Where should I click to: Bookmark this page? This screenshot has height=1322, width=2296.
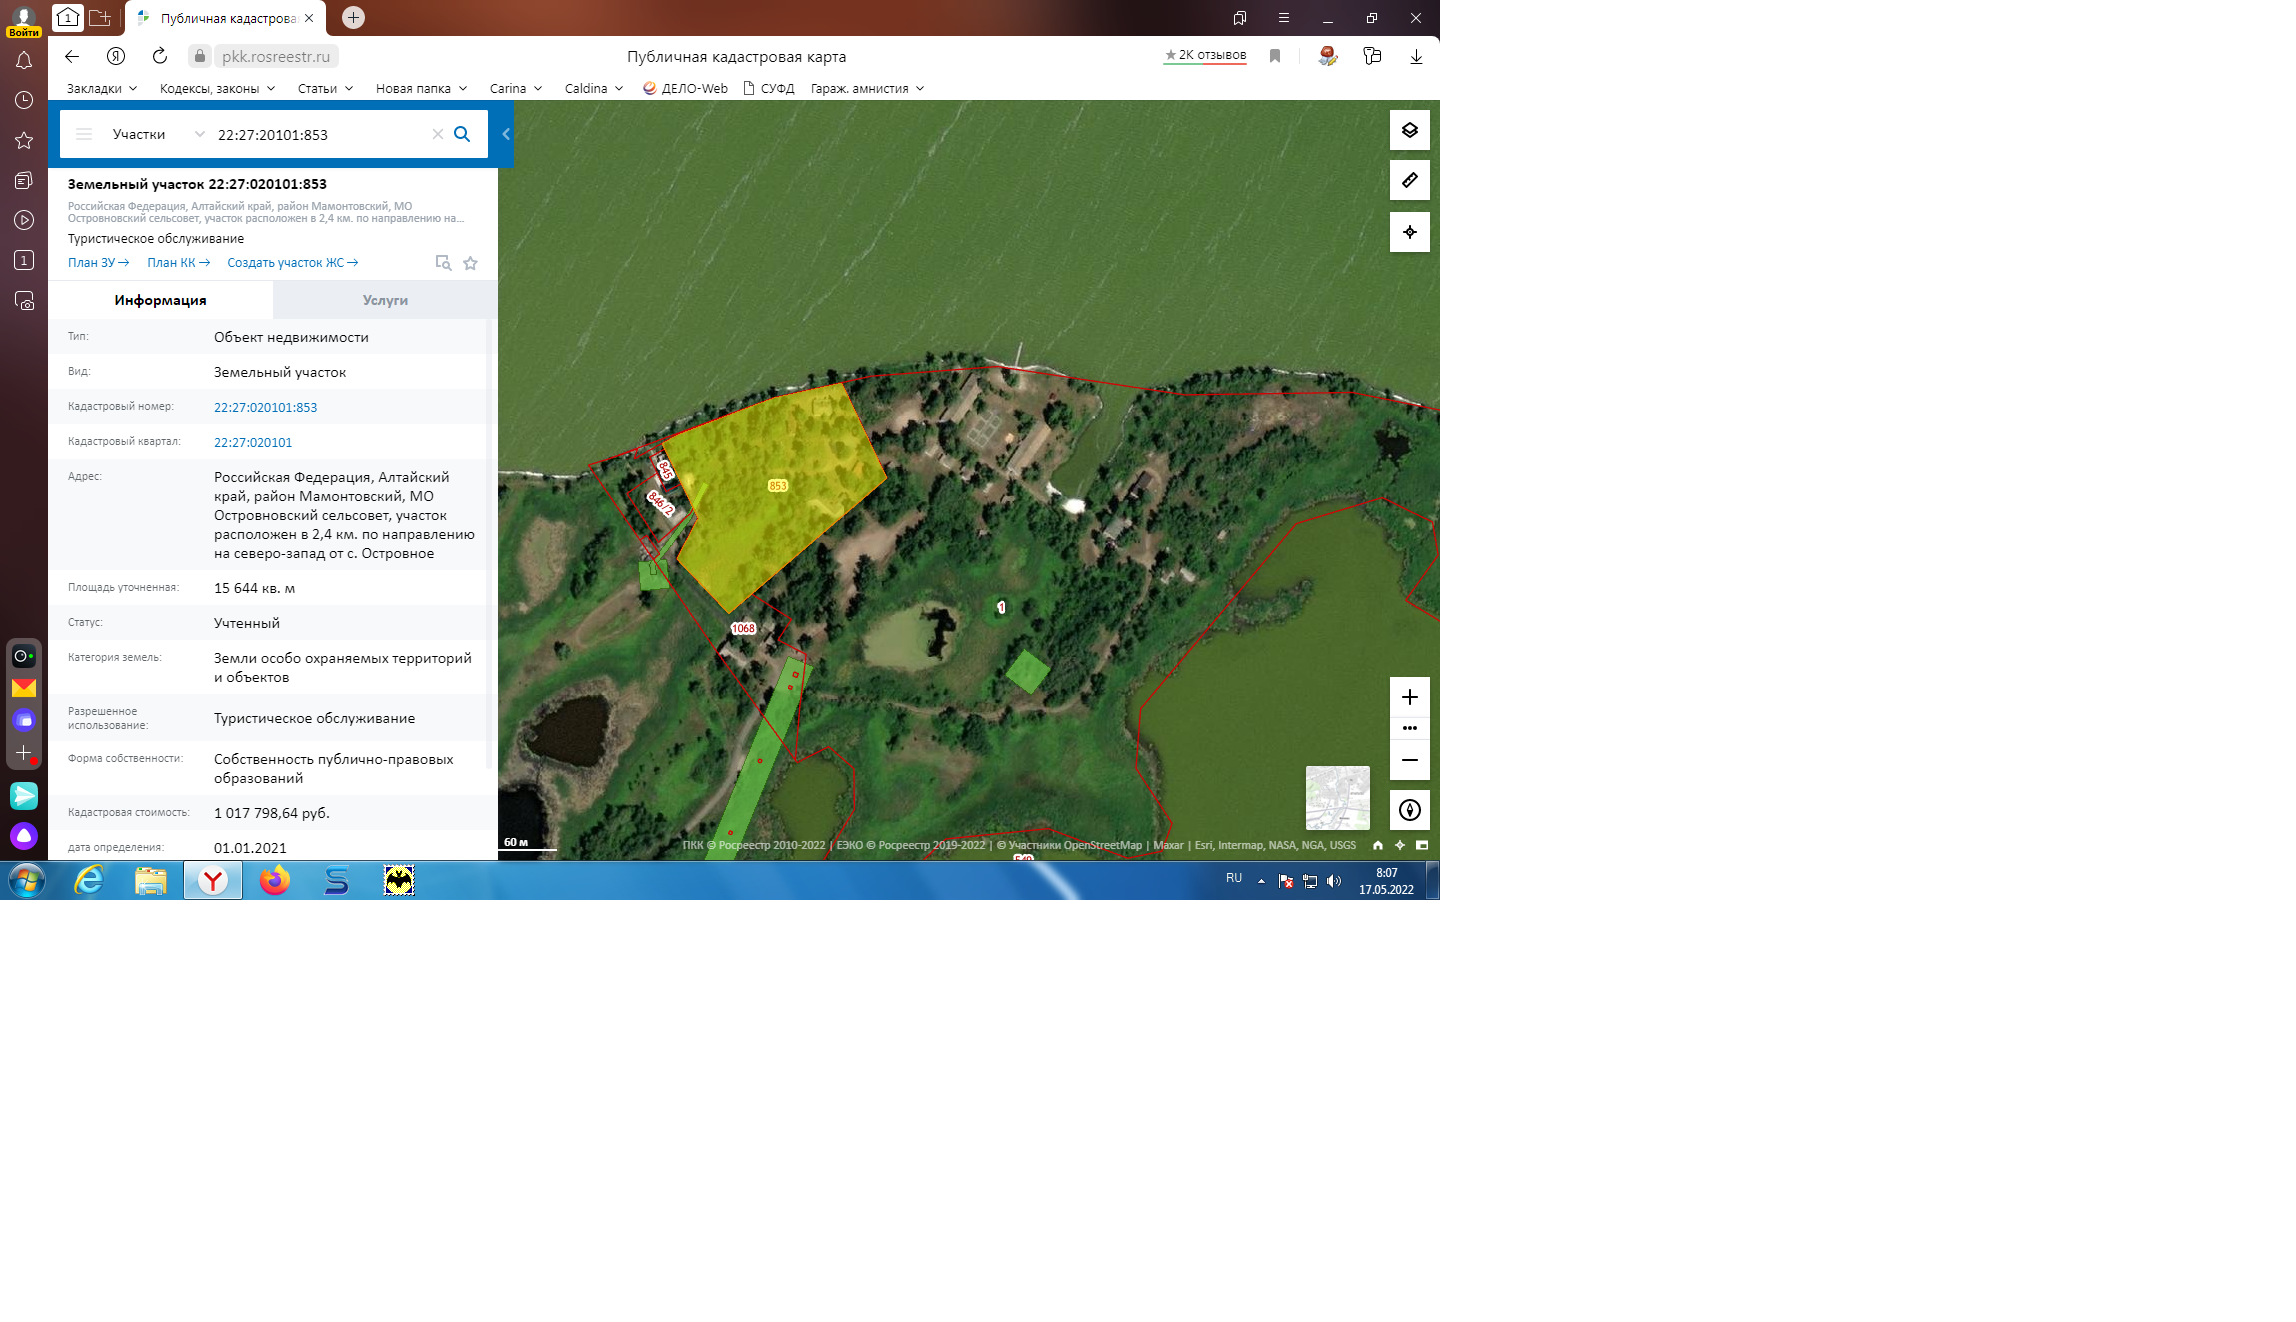coord(1275,56)
